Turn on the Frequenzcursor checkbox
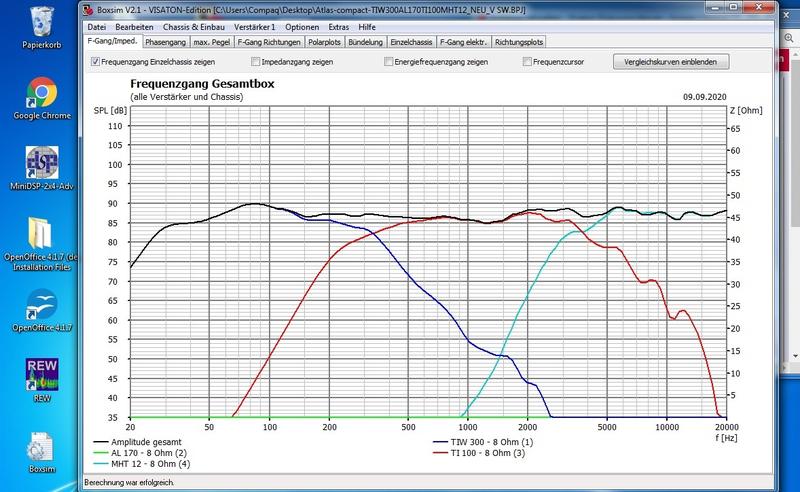Viewport: 800px width, 492px height. (526, 62)
